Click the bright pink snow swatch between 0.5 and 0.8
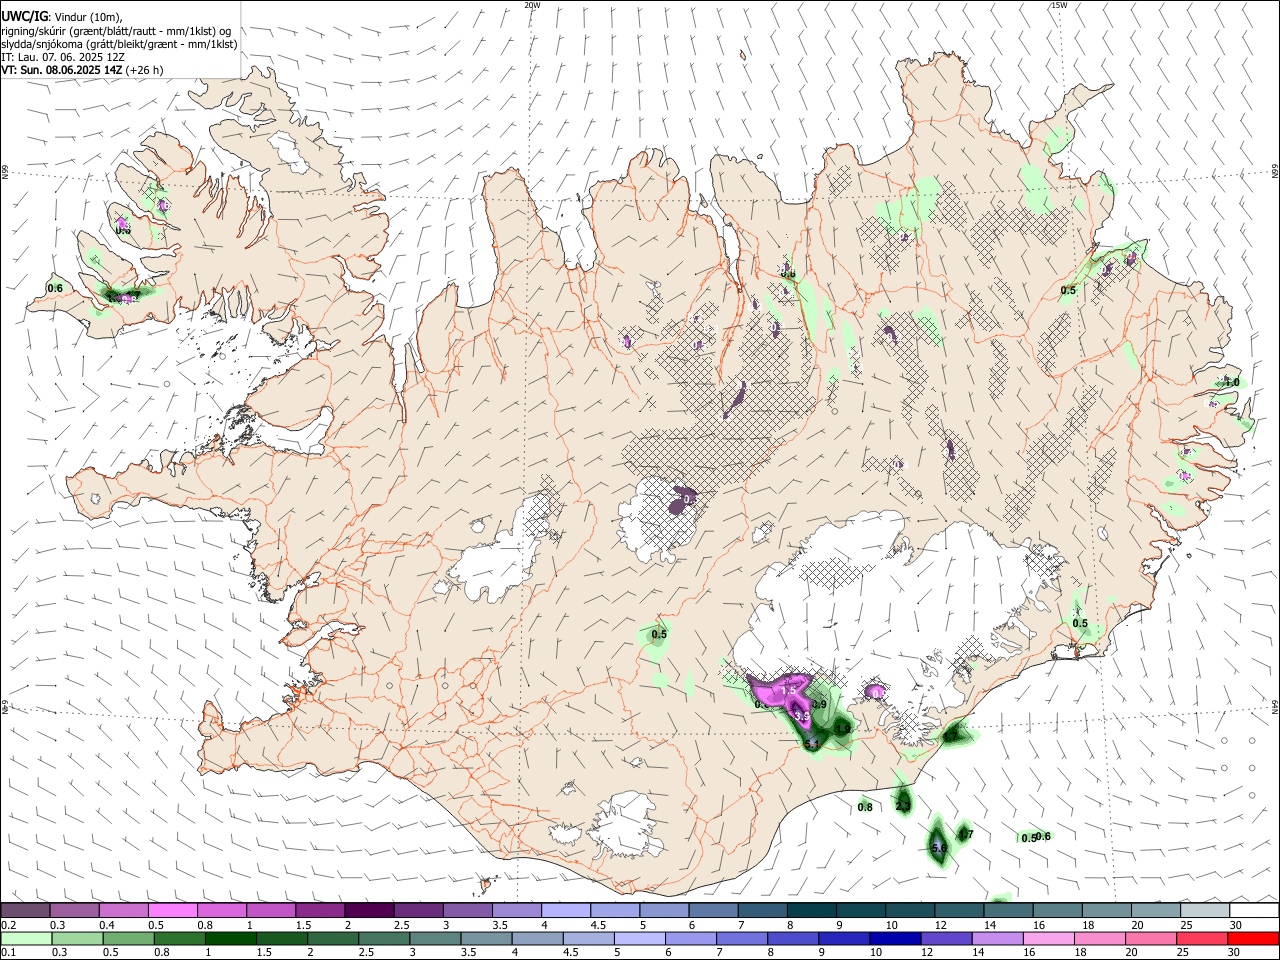This screenshot has width=1280, height=960. [173, 910]
